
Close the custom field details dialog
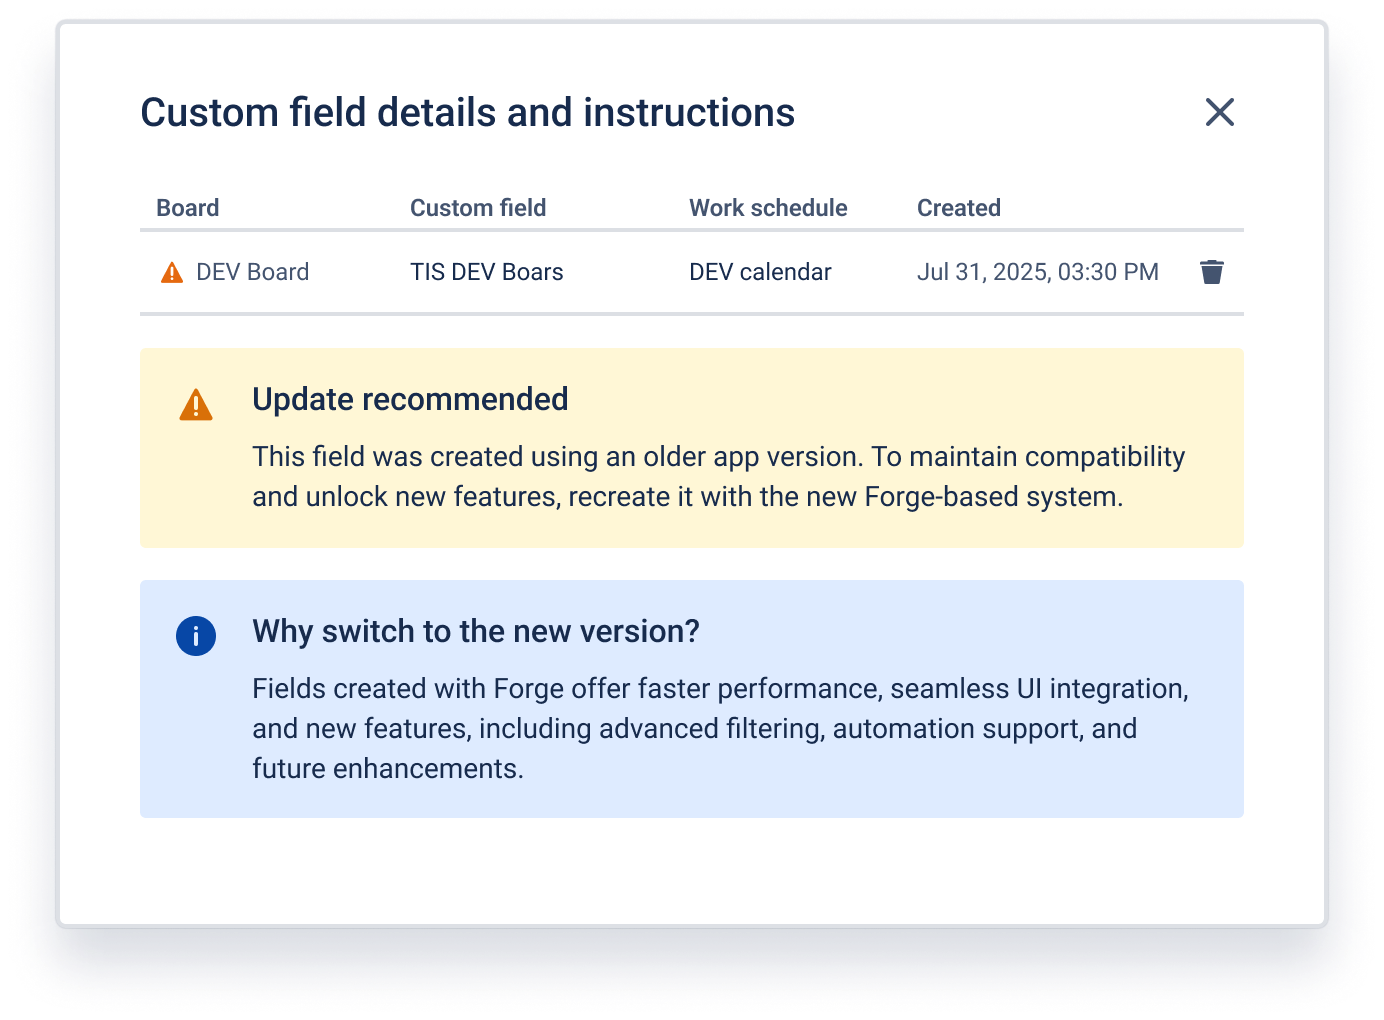tap(1219, 112)
